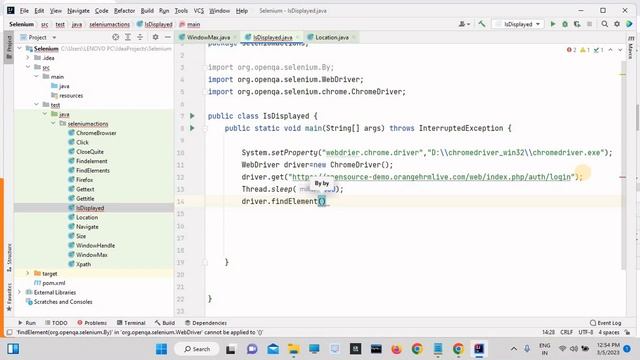Open IntelliJ IDEA icon on taskbar

[479, 349]
